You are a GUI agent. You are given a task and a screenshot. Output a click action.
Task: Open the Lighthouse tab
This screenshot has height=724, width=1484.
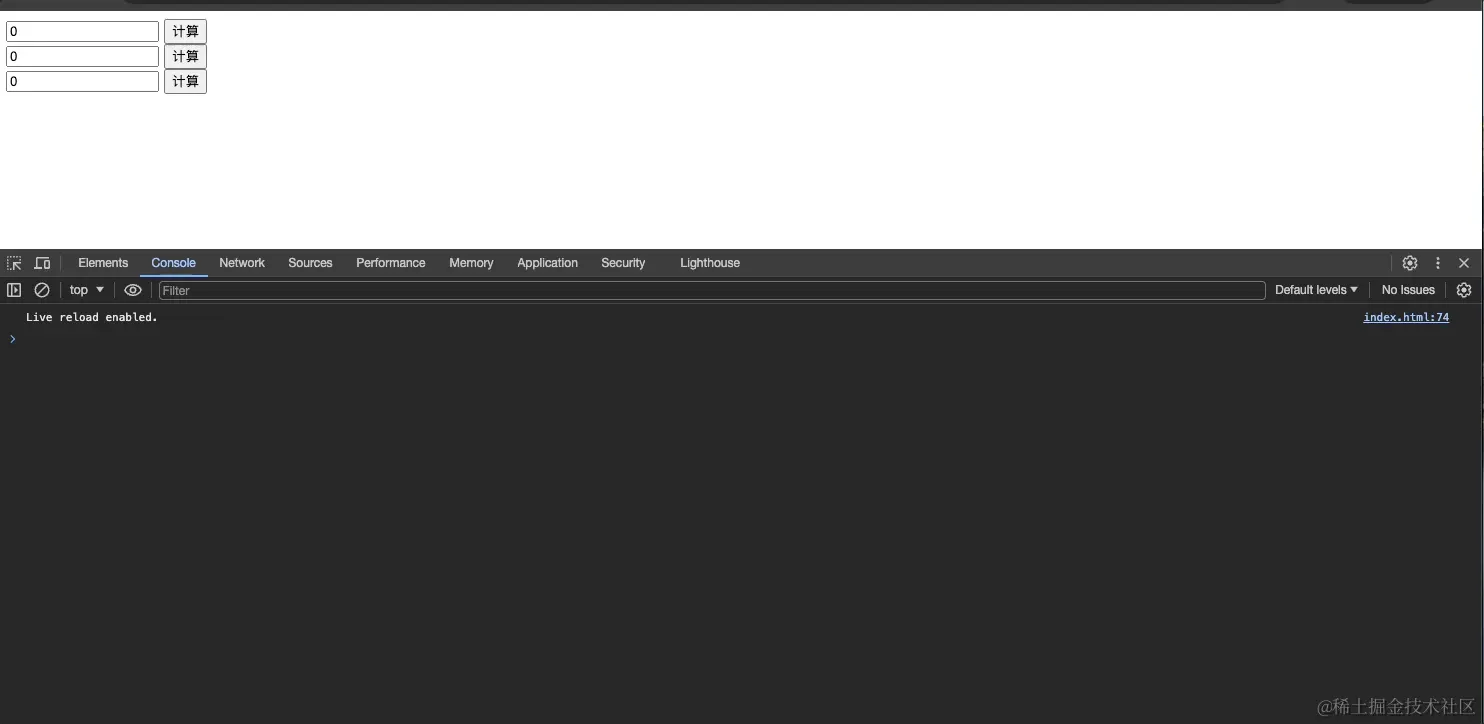tap(710, 263)
